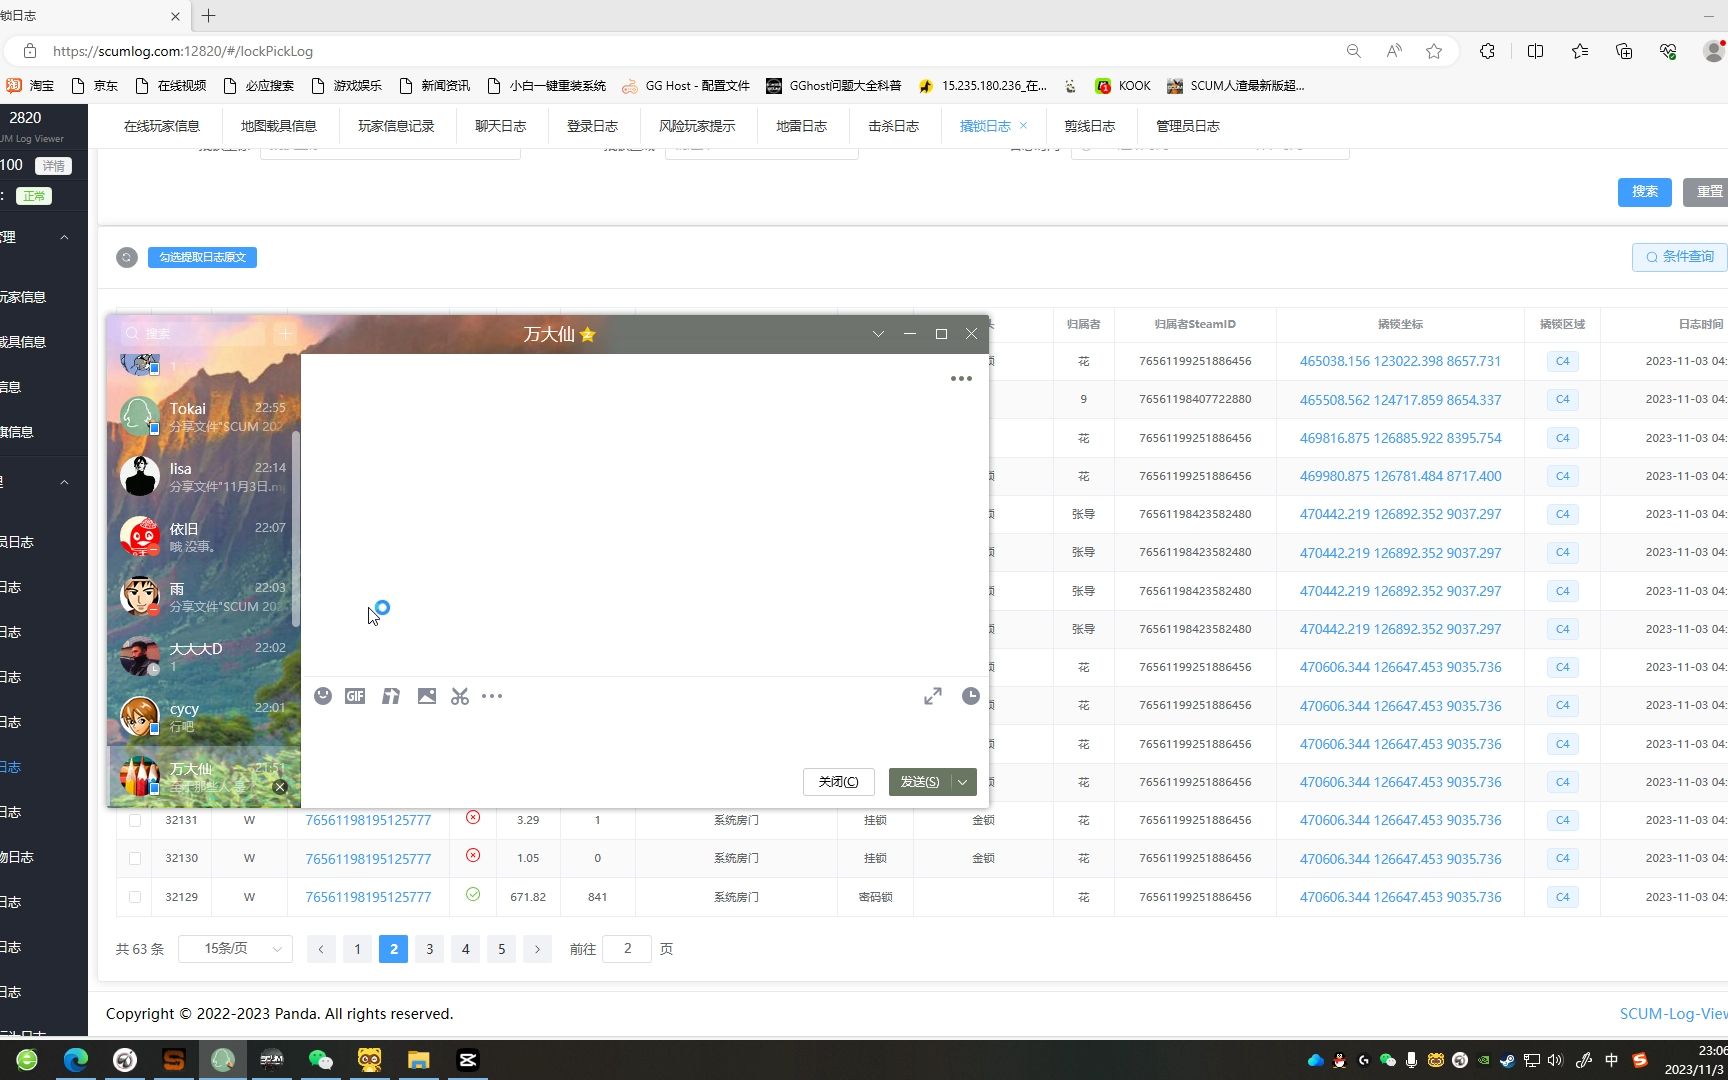Open the send options arrow next to 发送(S)
This screenshot has width=1728, height=1080.
[x=961, y=781]
